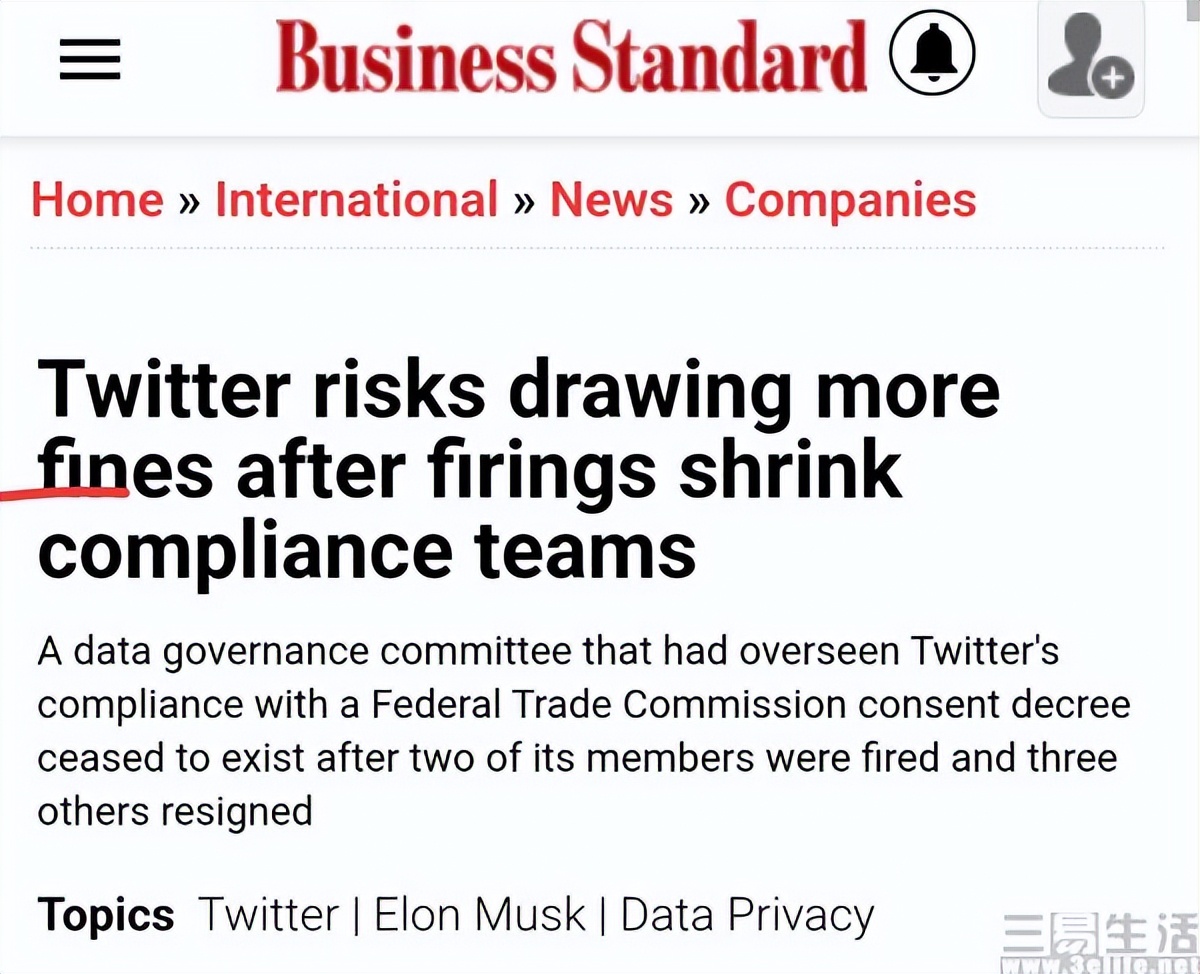This screenshot has height=974, width=1200.
Task: Click the watermark logo in bottom corner
Action: 1099,940
